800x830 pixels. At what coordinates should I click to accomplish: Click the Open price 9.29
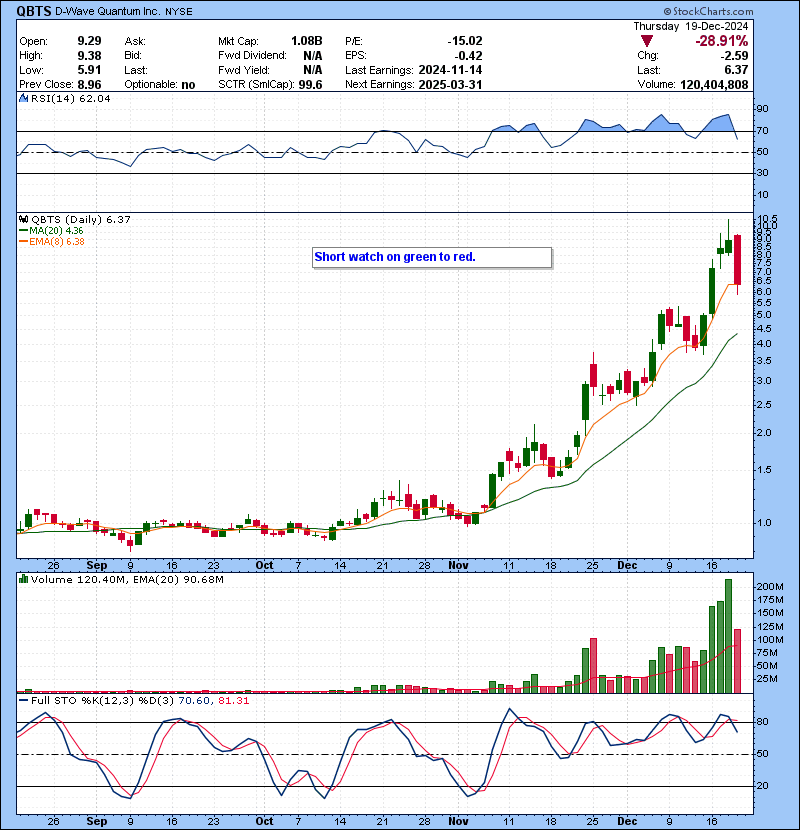[89, 41]
